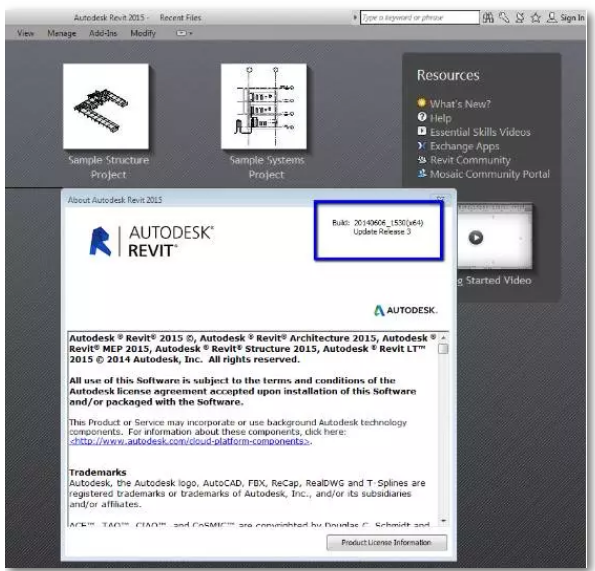Click the What's New sun icon

pyautogui.click(x=422, y=102)
